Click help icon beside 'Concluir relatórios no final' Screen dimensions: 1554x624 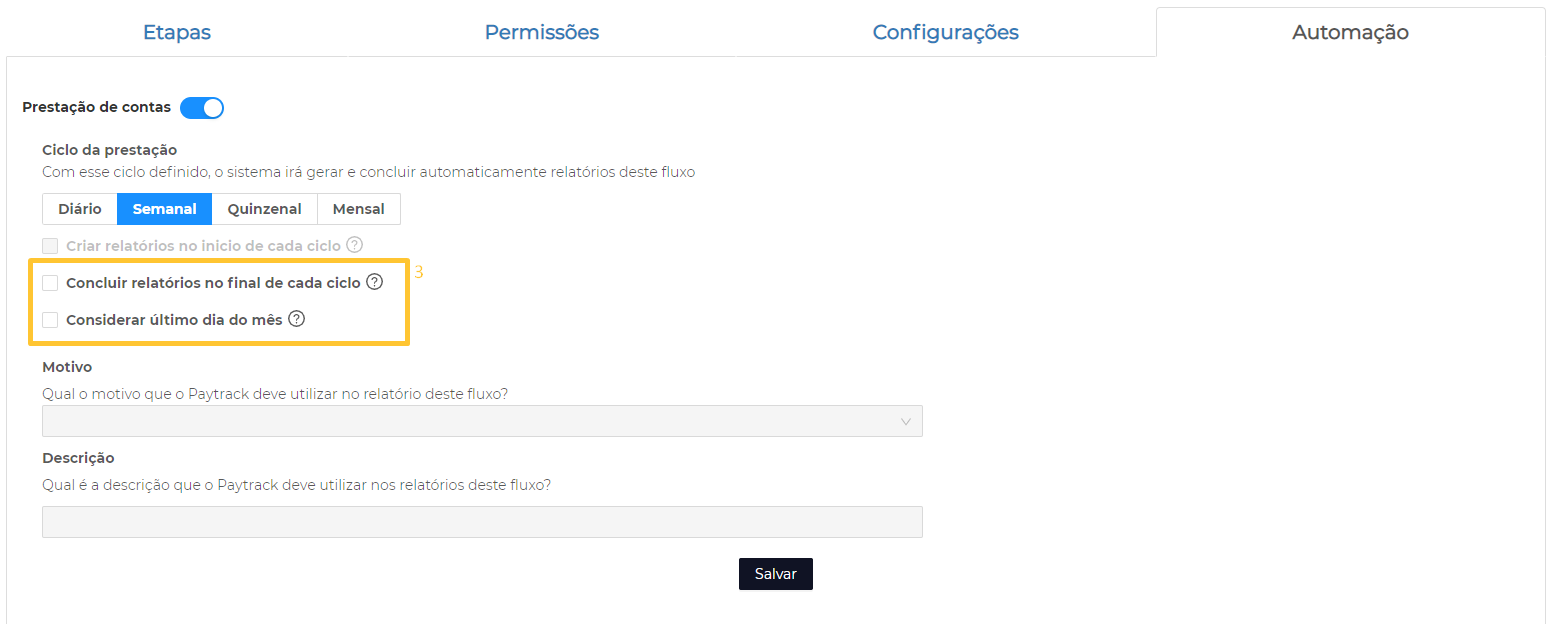374,282
